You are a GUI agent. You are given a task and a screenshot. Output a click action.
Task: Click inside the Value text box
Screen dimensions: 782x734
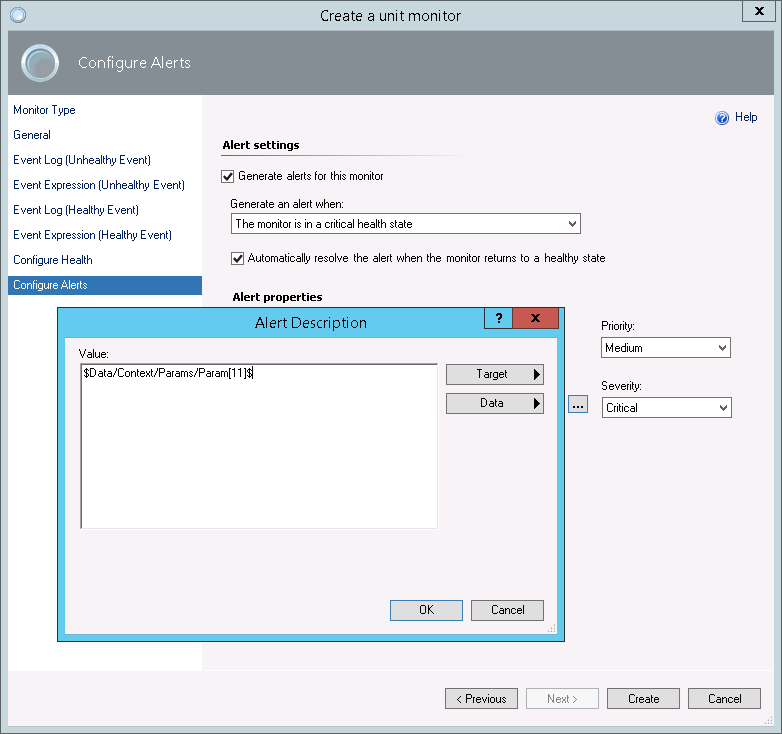click(x=259, y=446)
